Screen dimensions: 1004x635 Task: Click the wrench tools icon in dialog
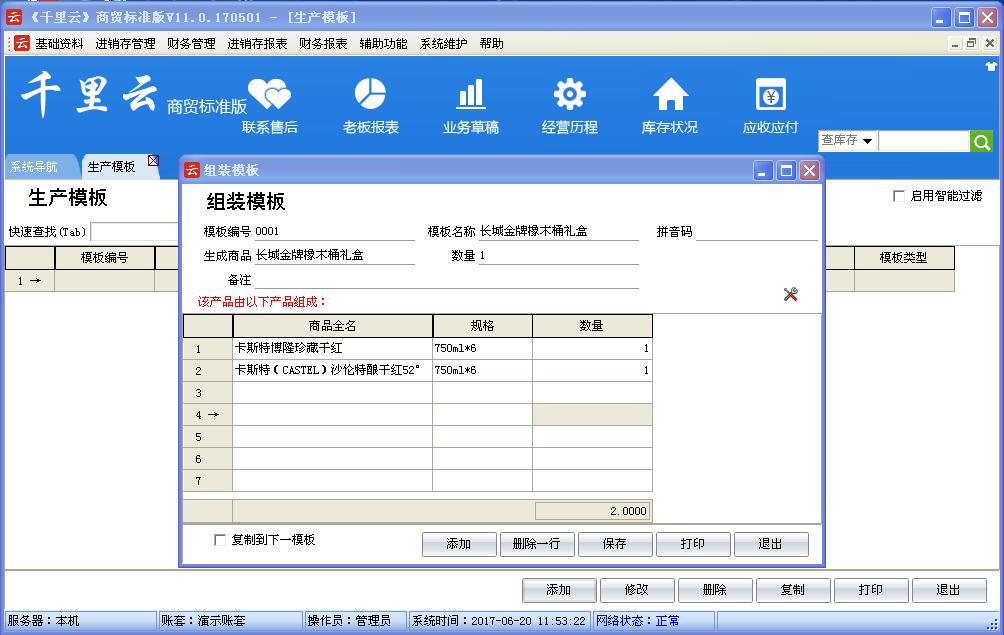790,294
